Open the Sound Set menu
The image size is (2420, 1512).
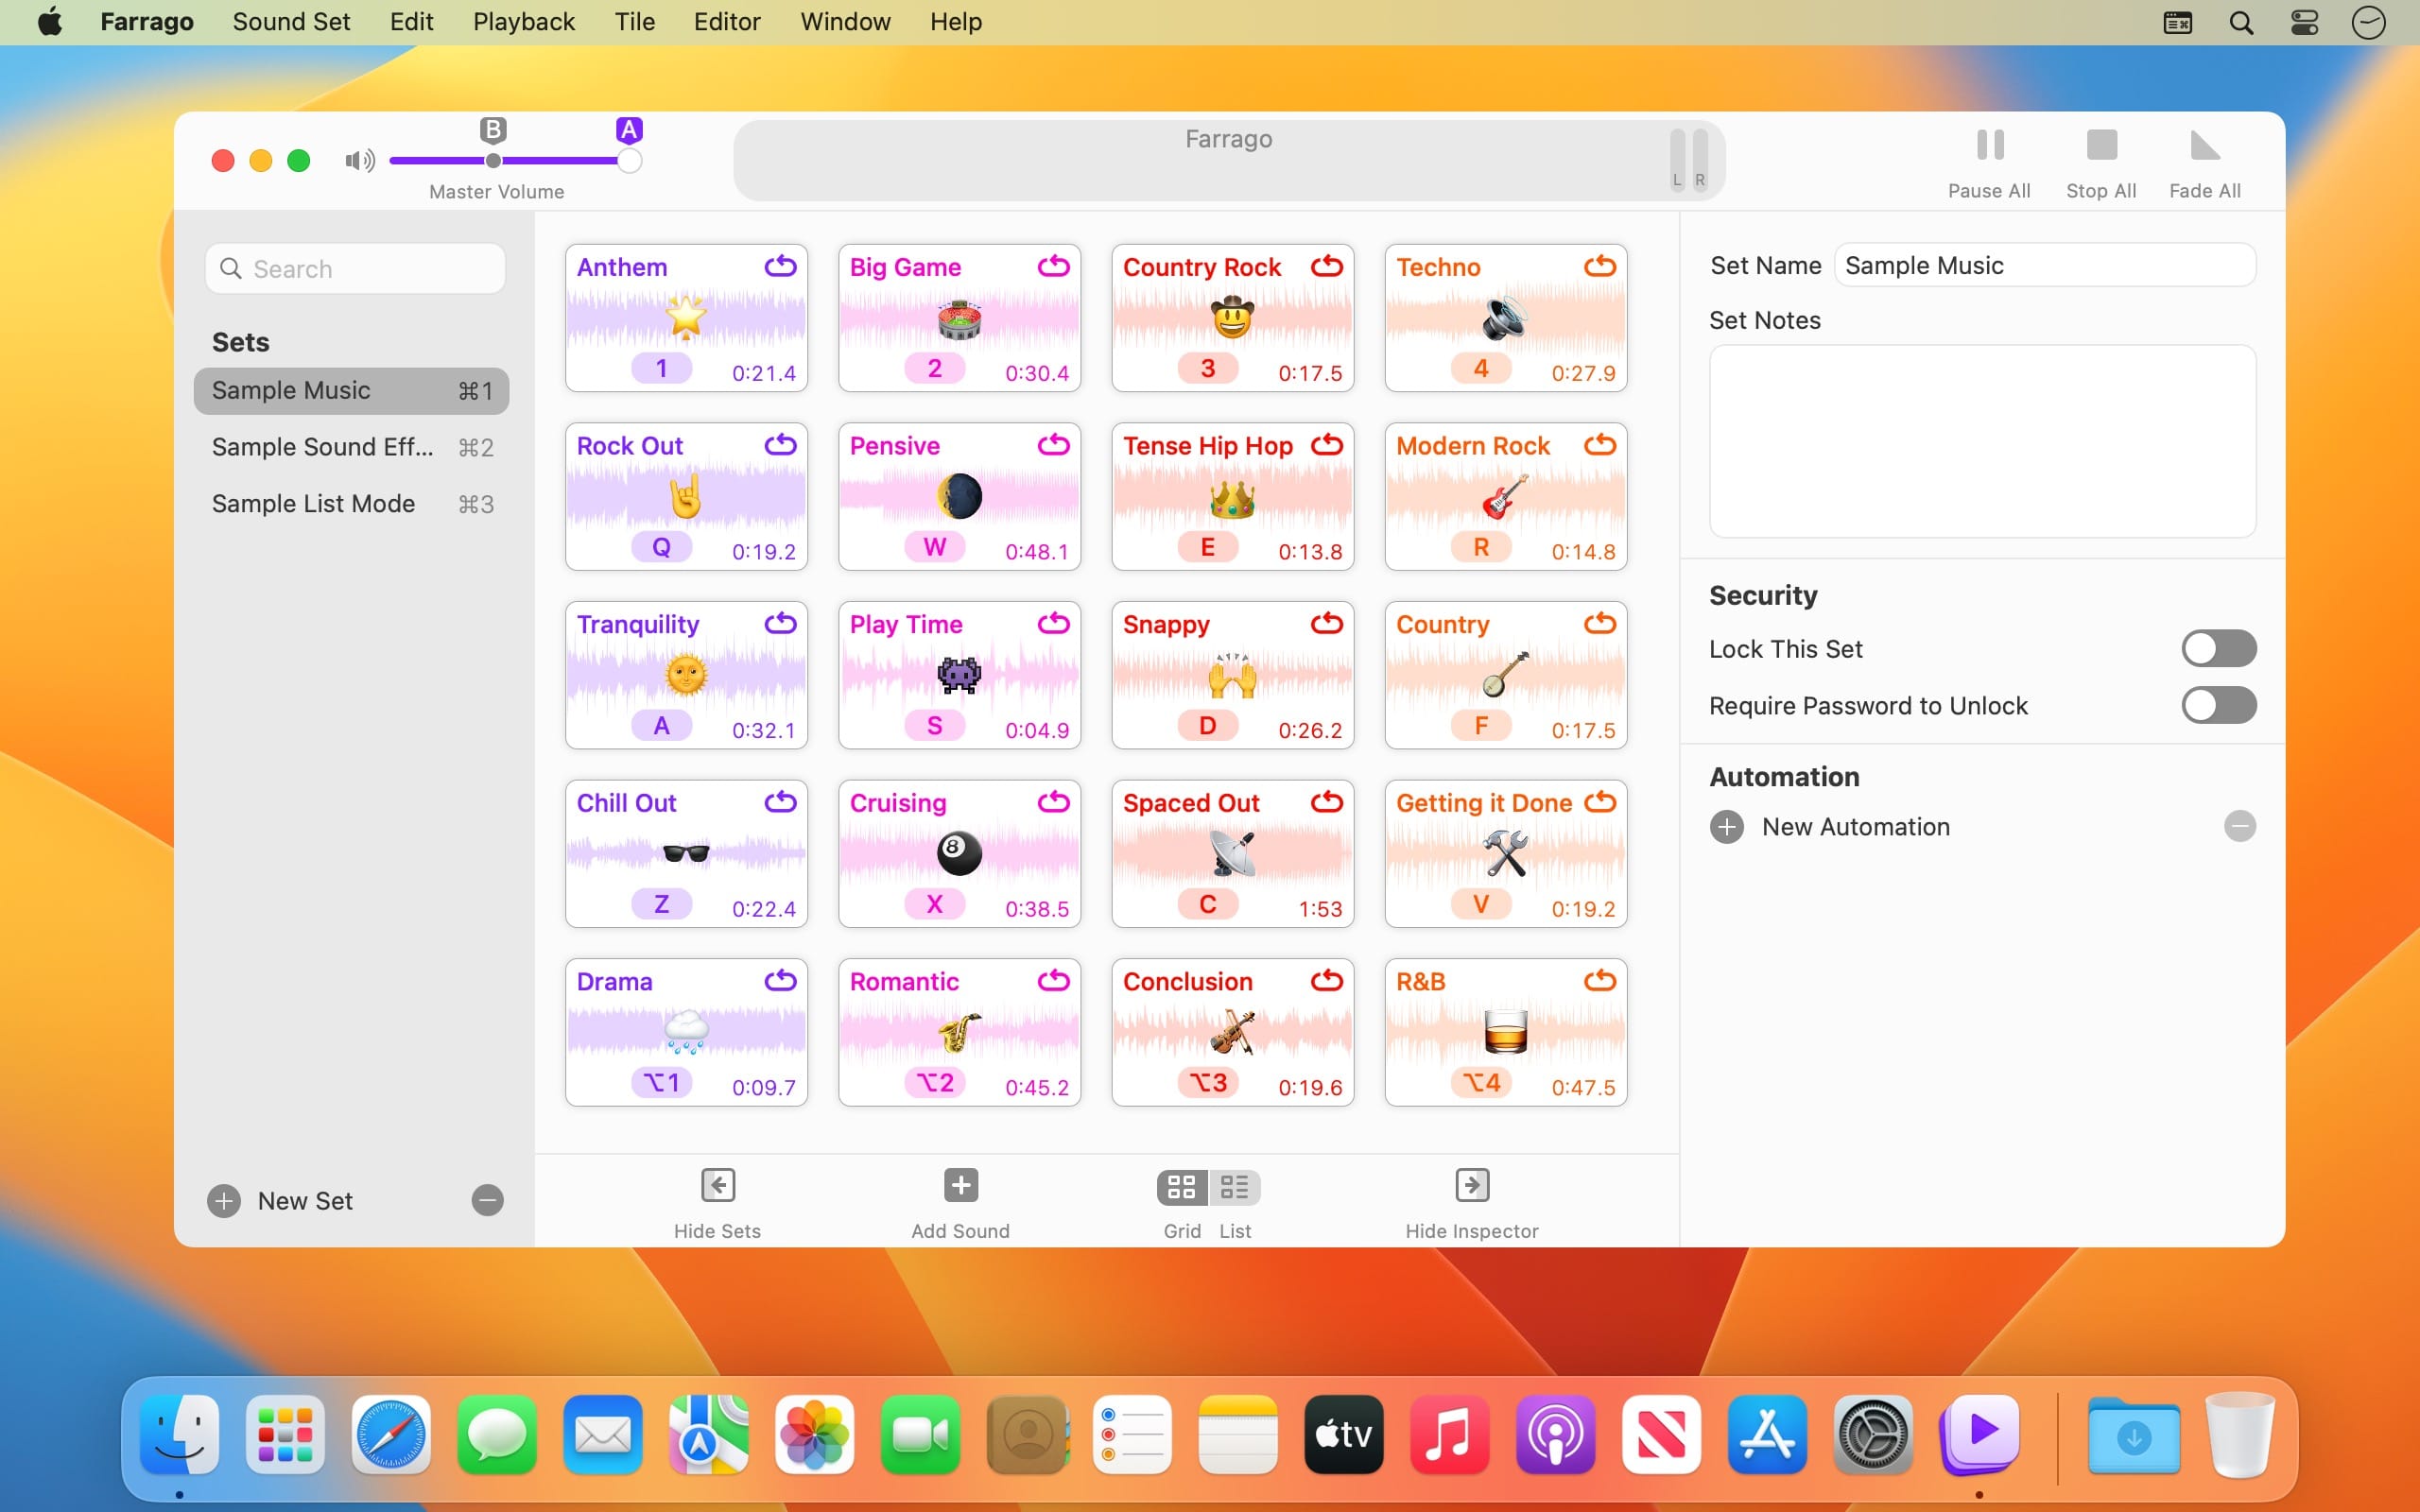291,22
